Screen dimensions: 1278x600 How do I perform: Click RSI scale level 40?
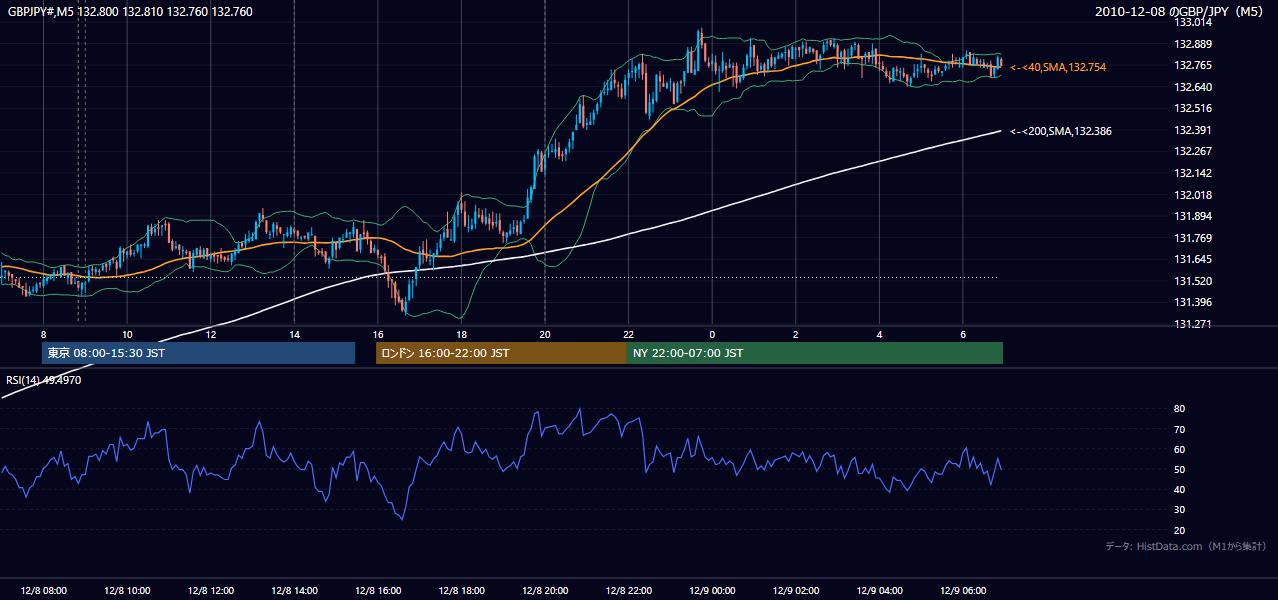pos(1179,489)
